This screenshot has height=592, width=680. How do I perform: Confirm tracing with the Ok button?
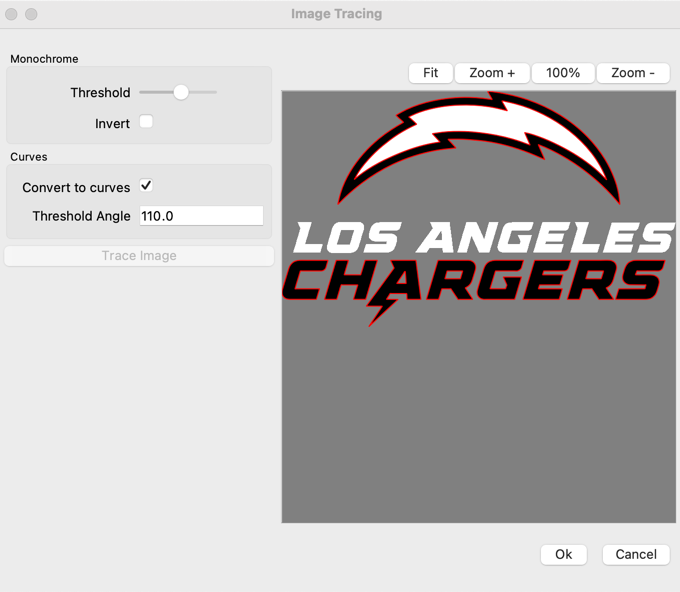[564, 554]
